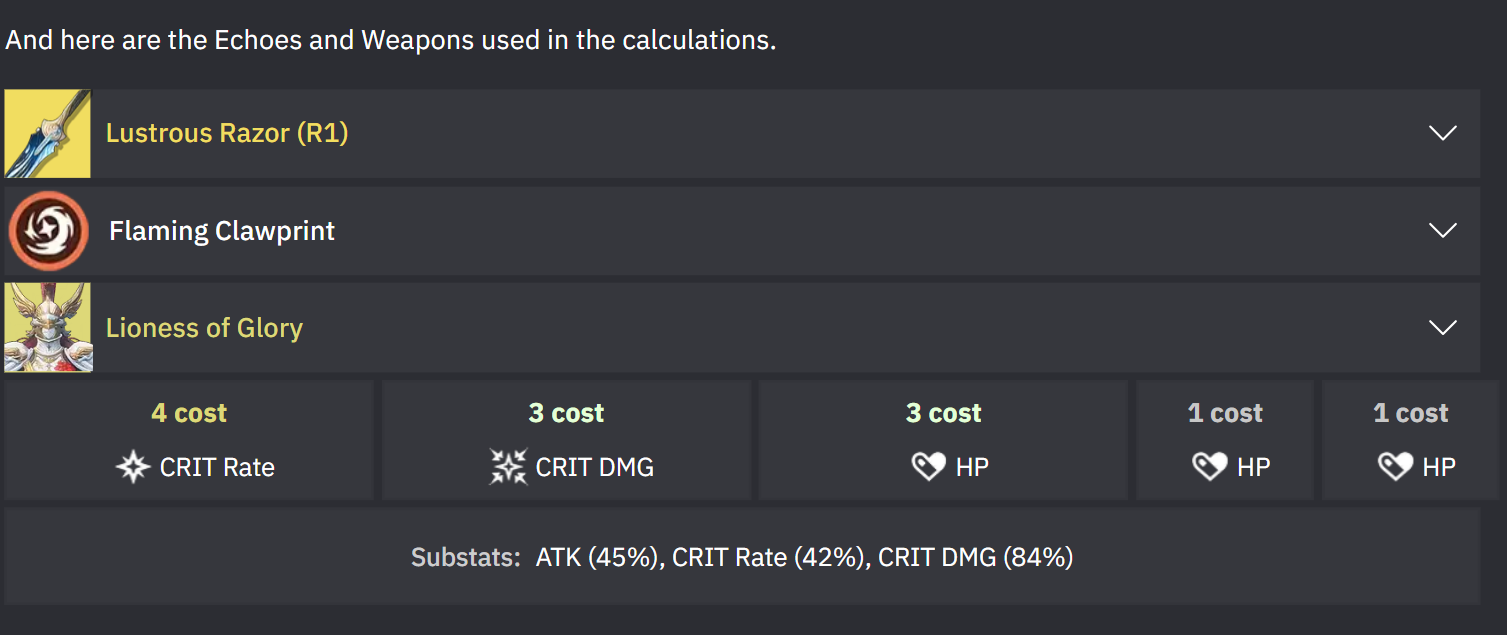Screen dimensions: 1507x635
Task: Select the first 3 cost heading above CRIT DMG
Action: (566, 413)
